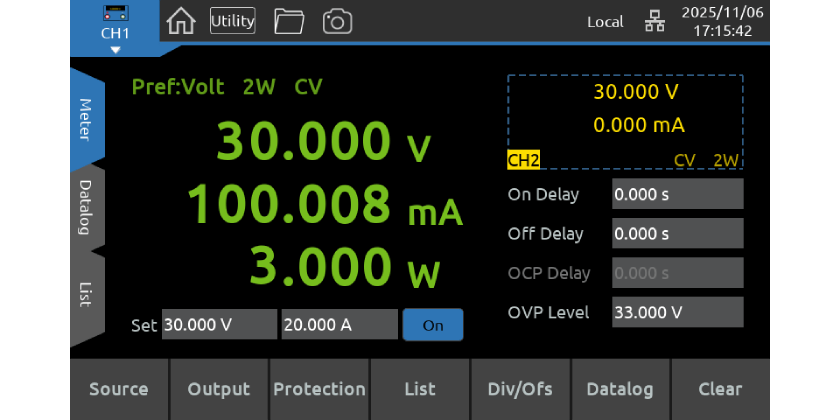Open the file folder icon
Viewport: 840px width, 420px height.
click(289, 21)
